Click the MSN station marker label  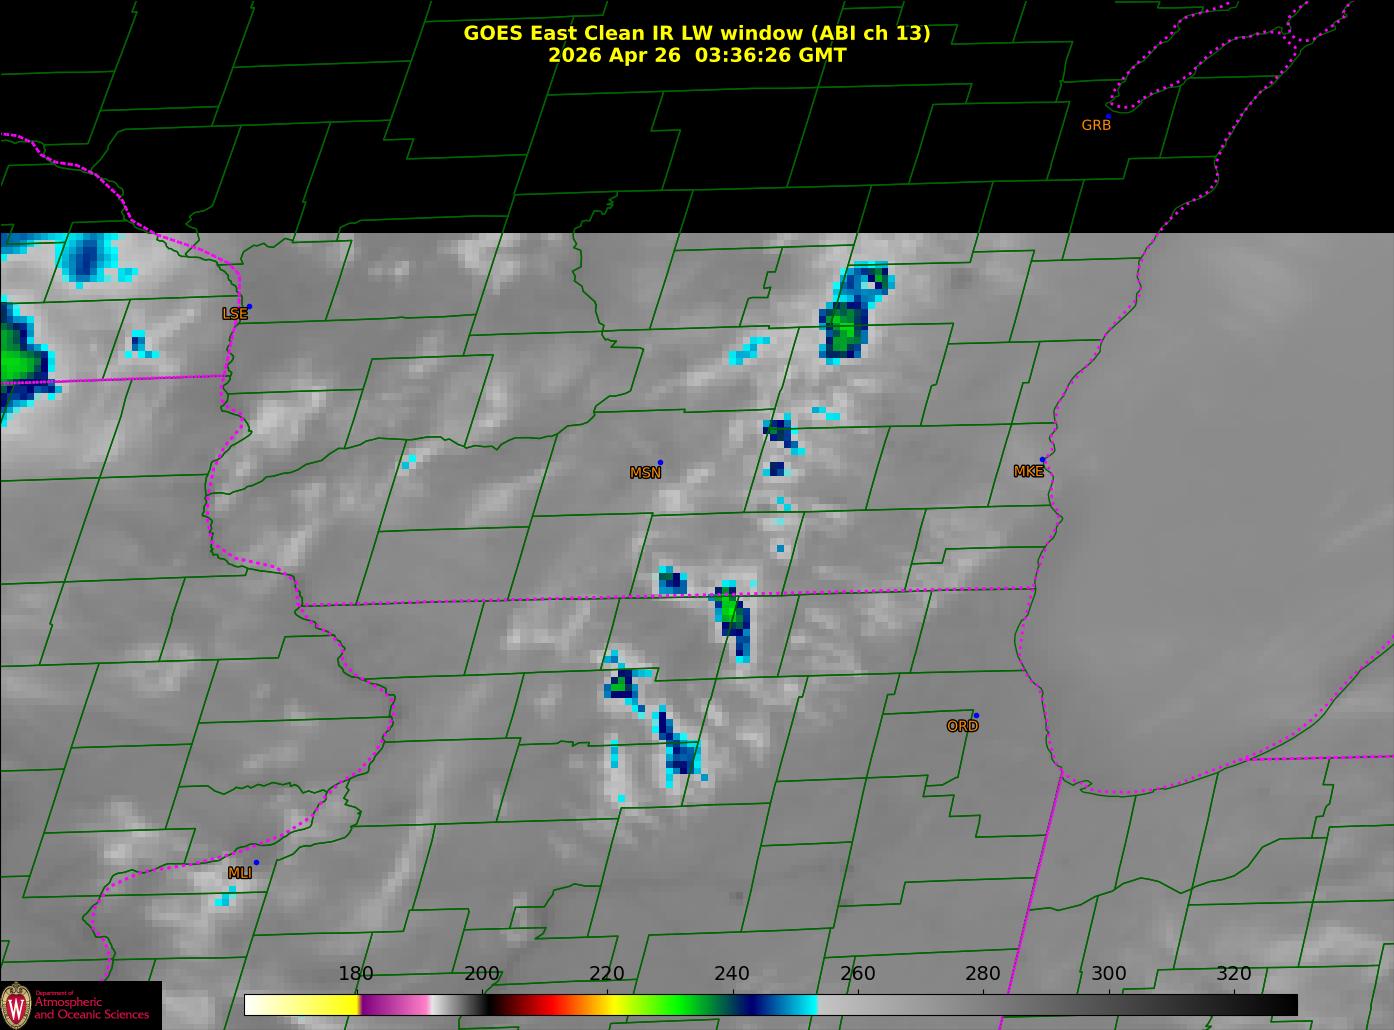point(645,473)
